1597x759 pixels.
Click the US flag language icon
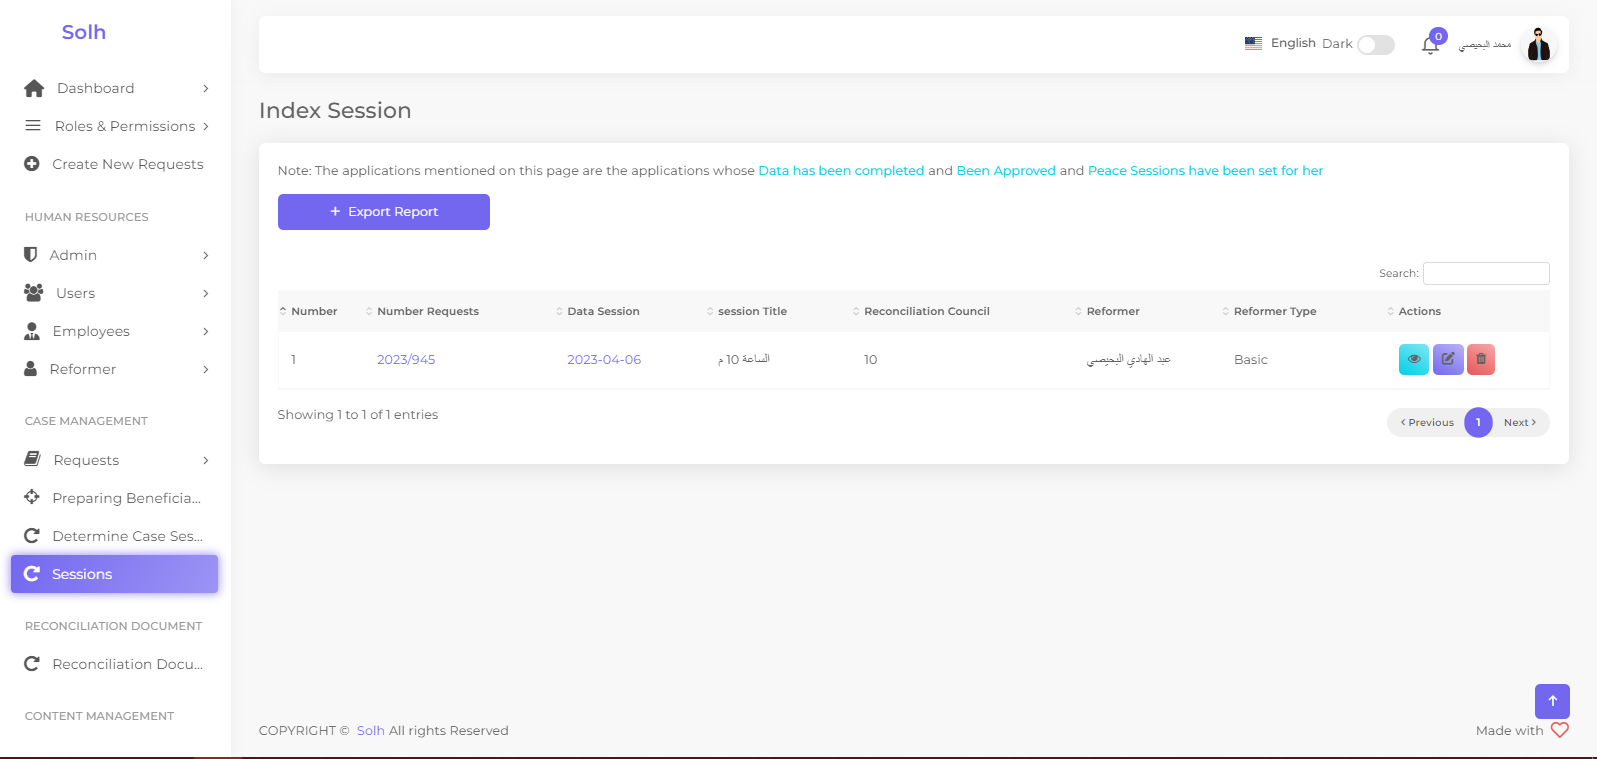[1253, 43]
